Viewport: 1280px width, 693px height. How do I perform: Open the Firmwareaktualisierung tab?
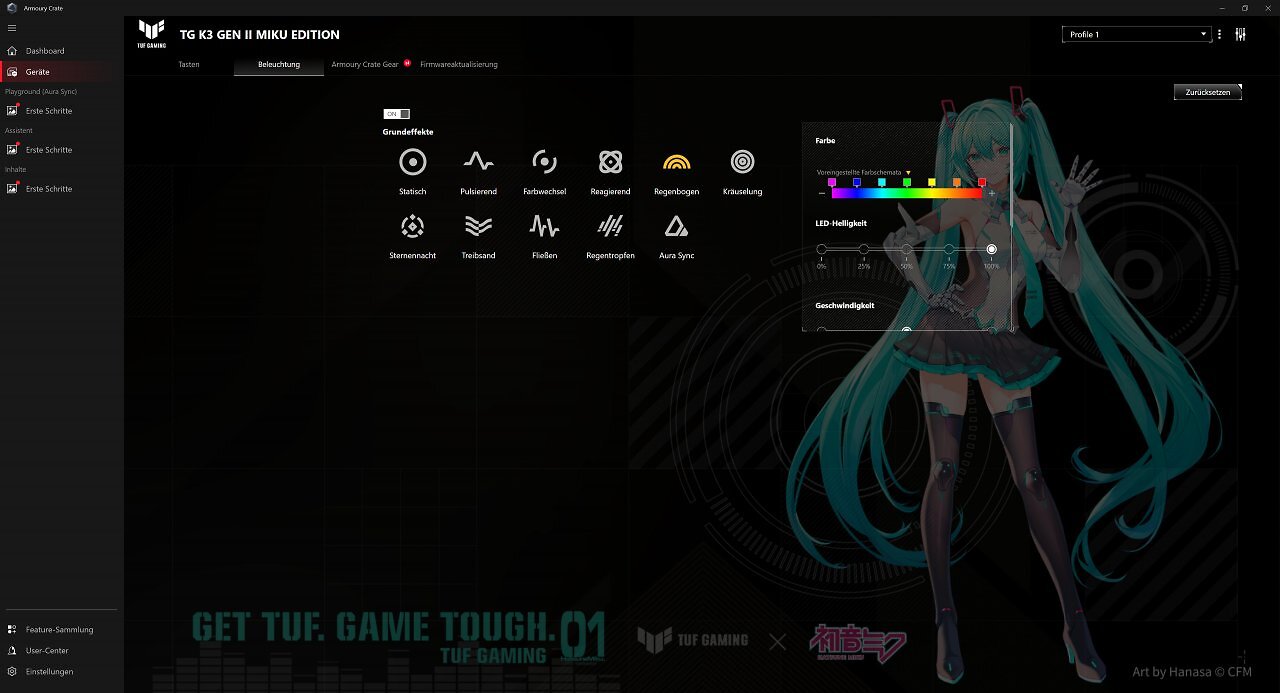point(459,64)
